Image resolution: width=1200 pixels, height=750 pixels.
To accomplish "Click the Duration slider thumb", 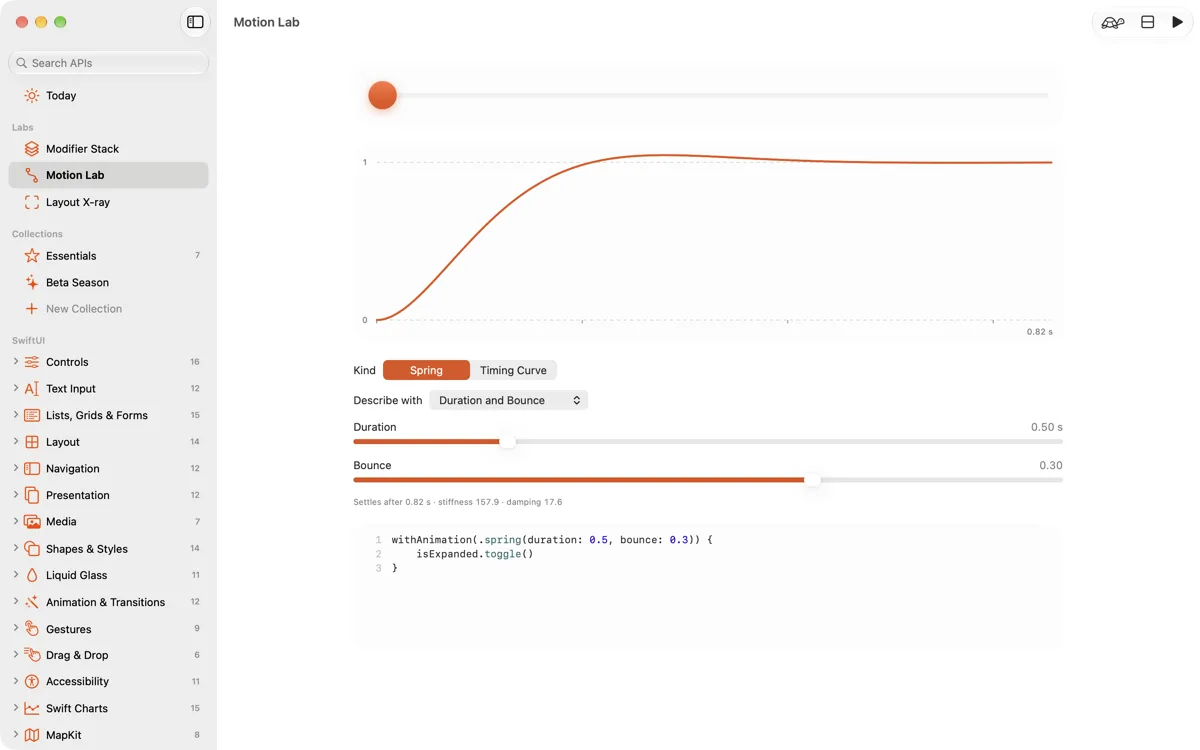I will point(507,441).
